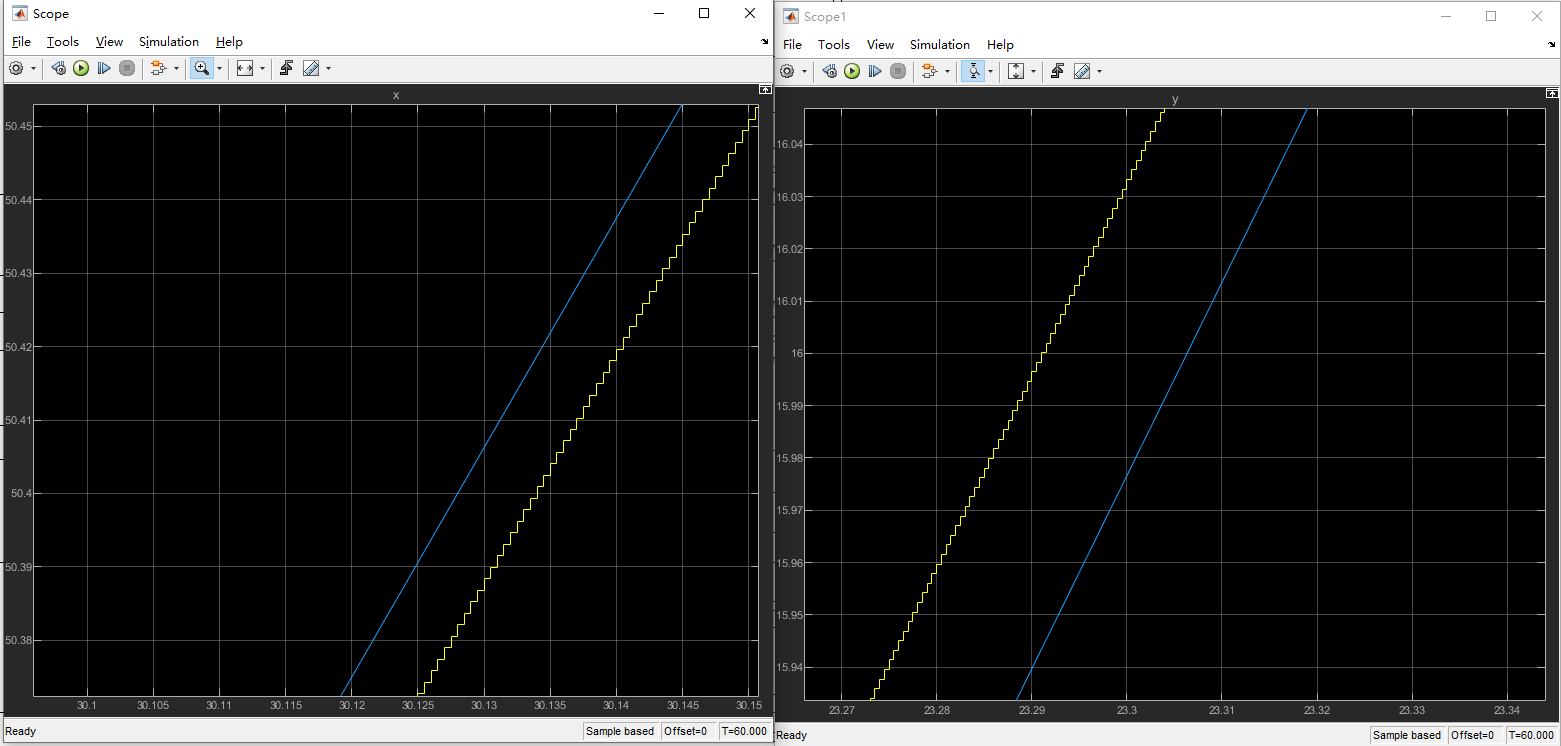Screen dimensions: 1561x746
Task: Click step back icon in Scope1 window
Action: coord(830,72)
